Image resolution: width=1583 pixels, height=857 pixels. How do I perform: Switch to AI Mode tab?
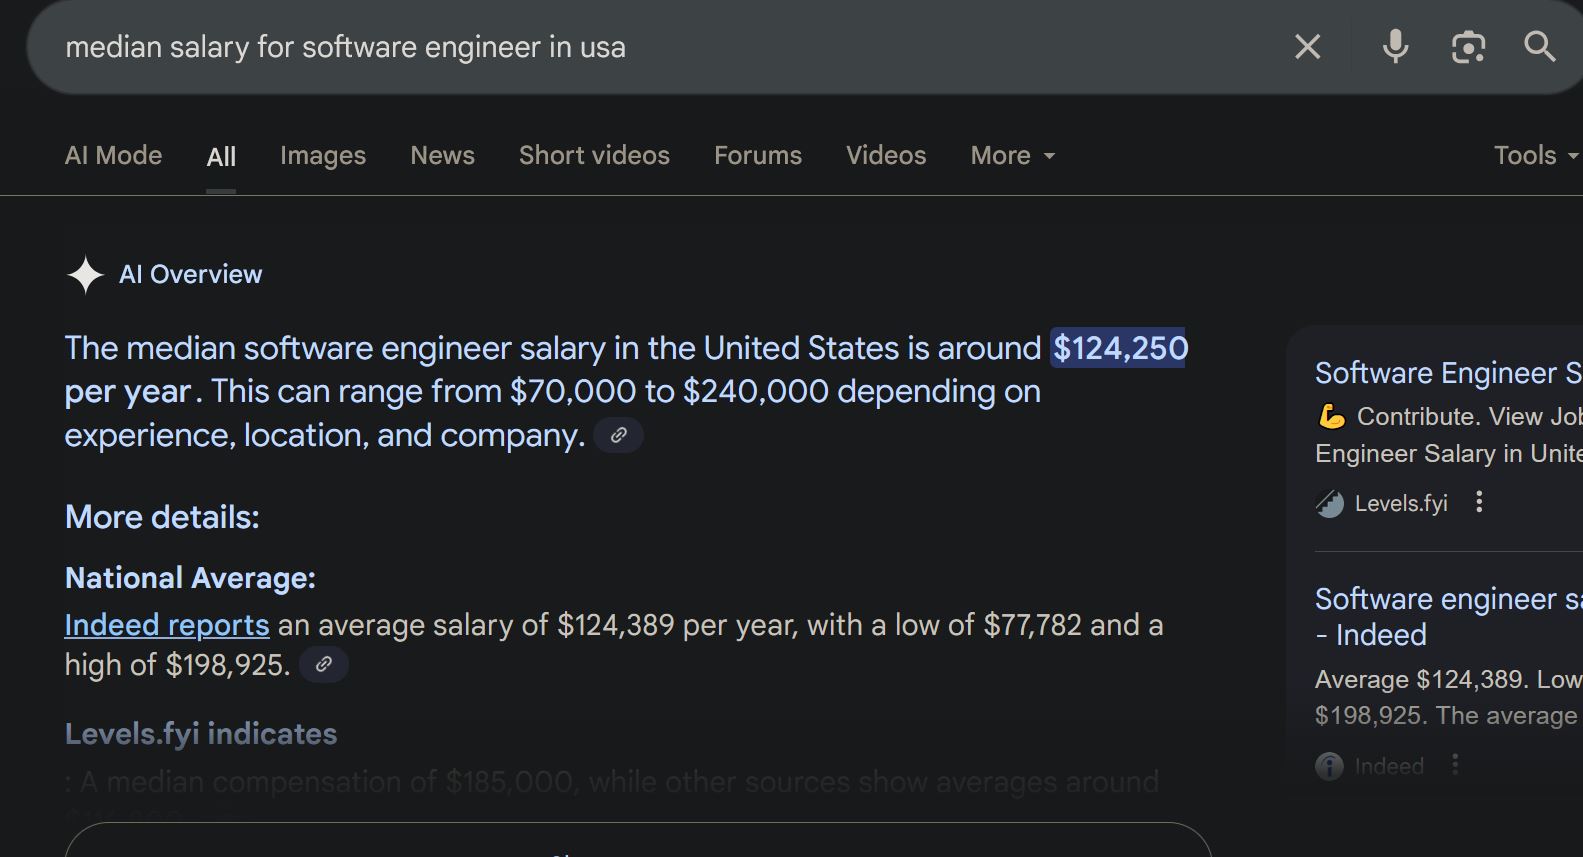coord(113,155)
